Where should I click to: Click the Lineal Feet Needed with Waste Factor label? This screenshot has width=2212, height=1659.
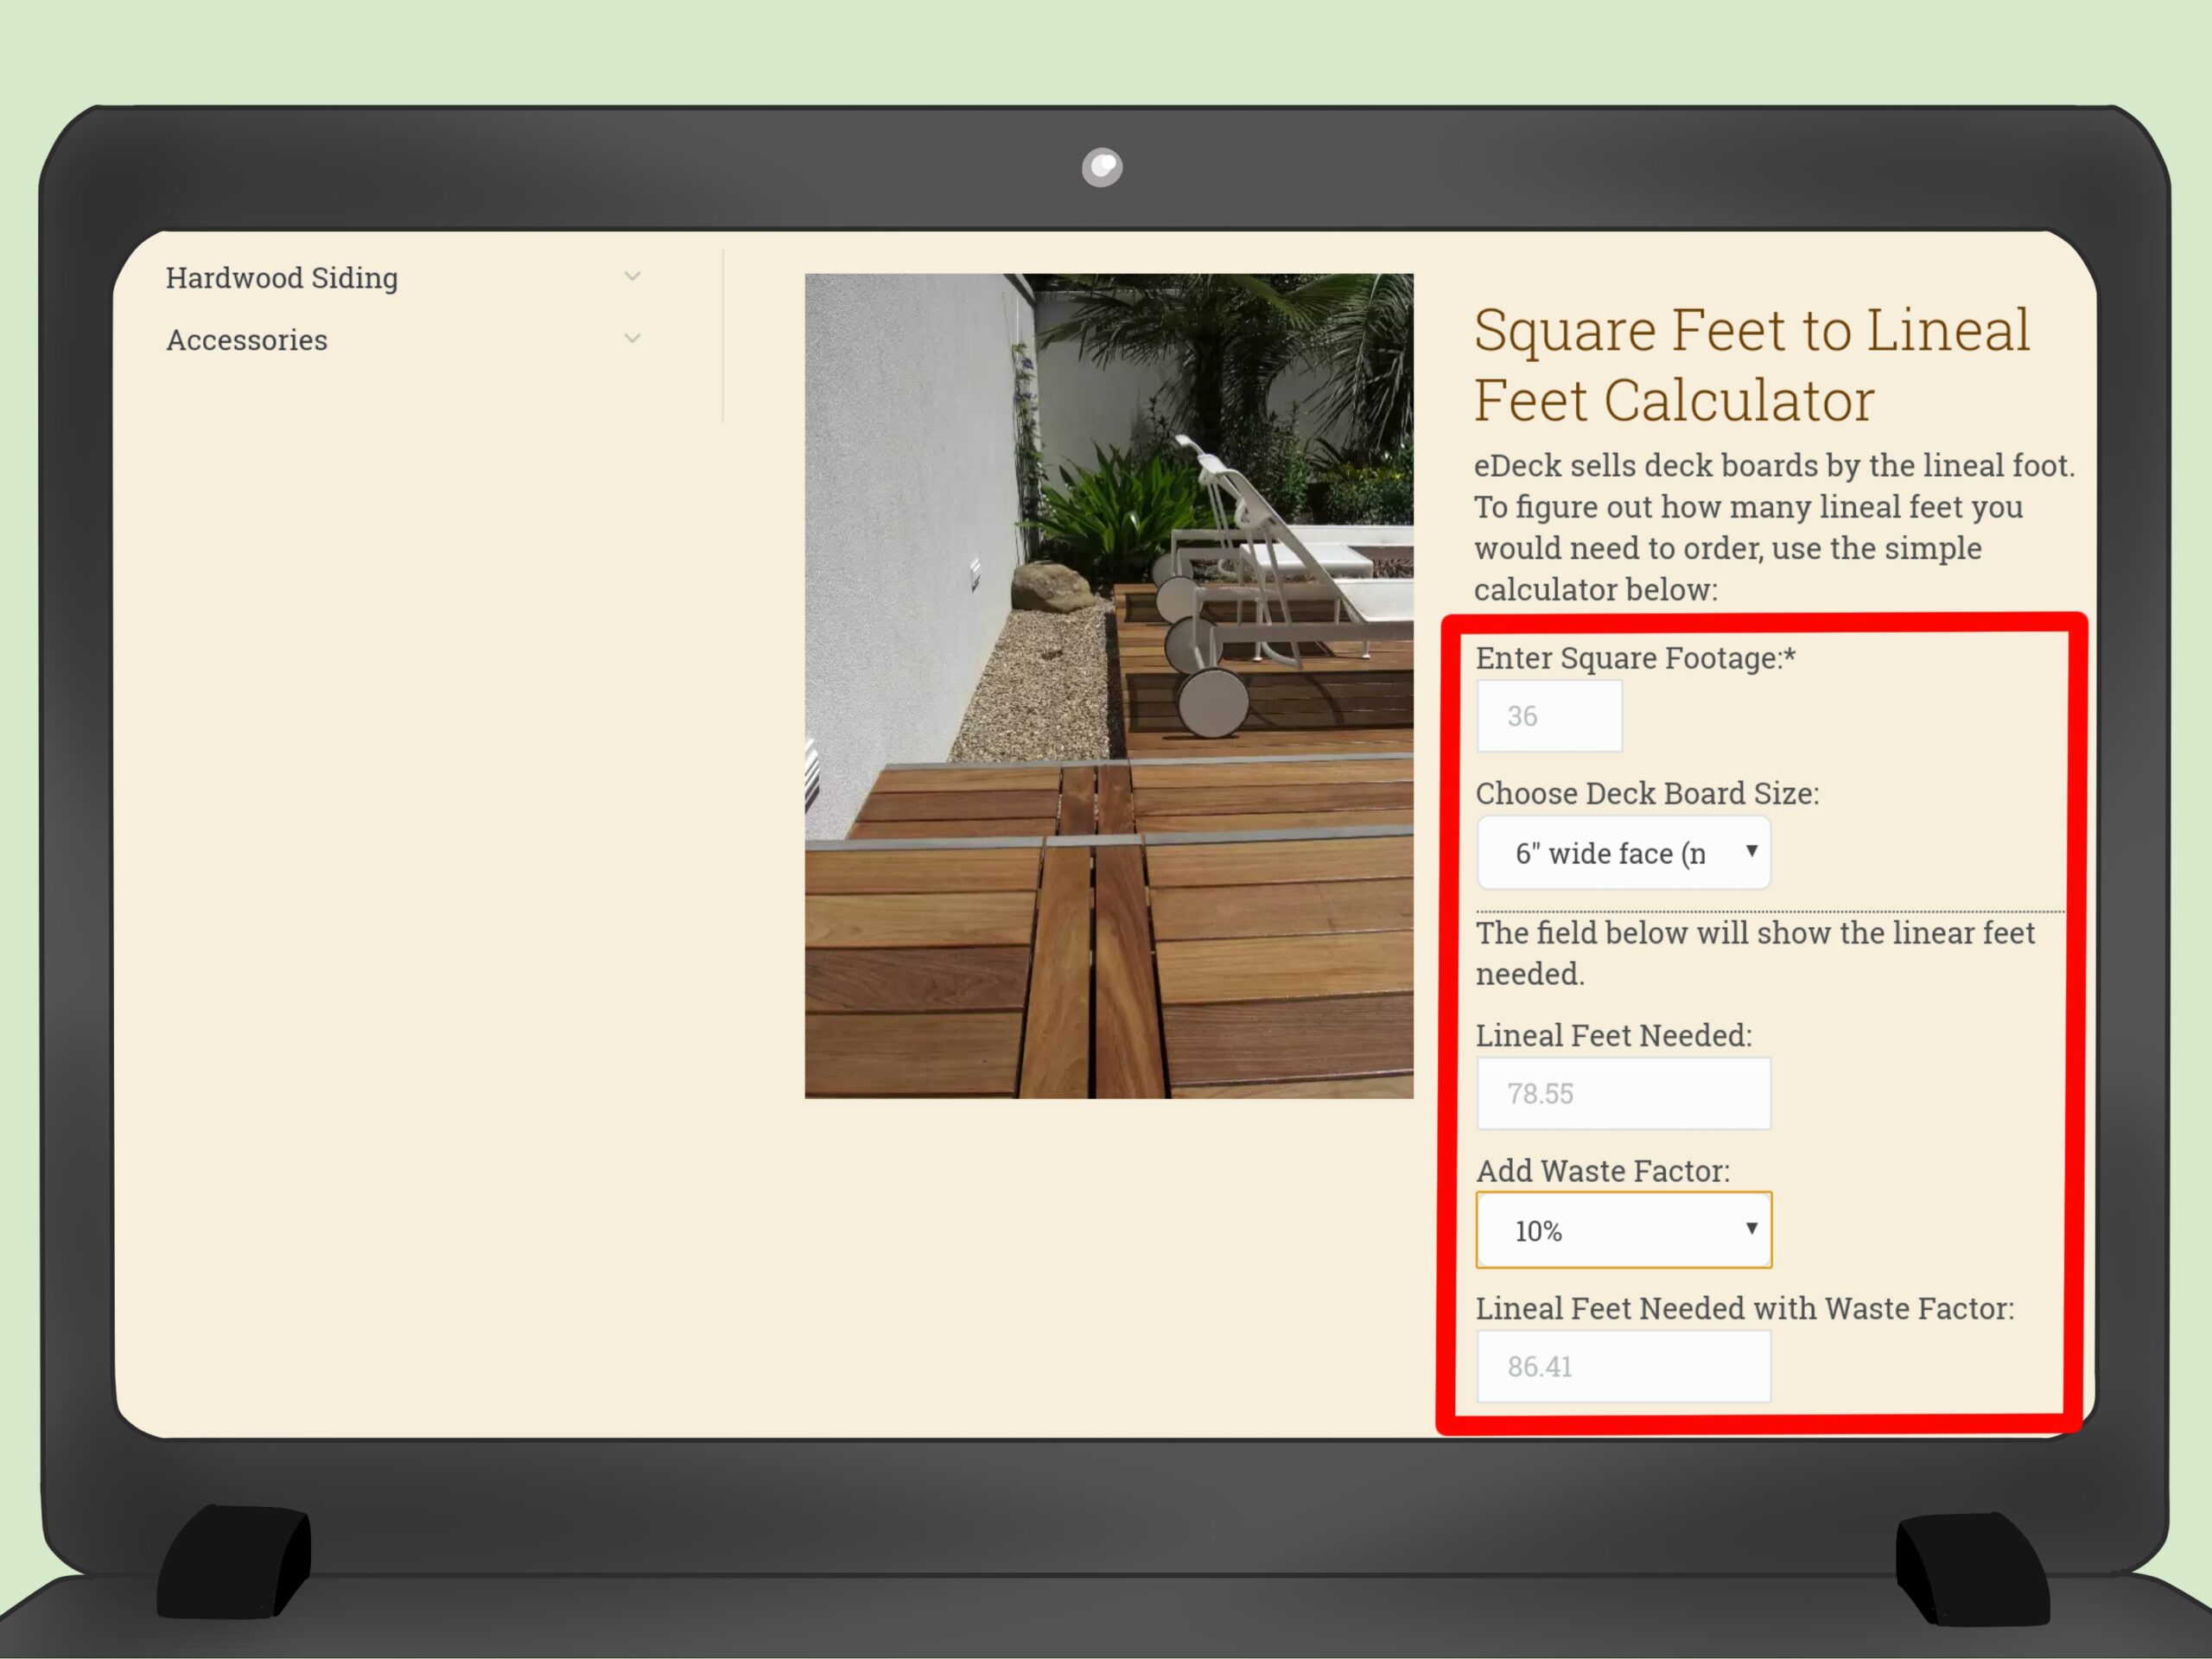point(1745,1308)
